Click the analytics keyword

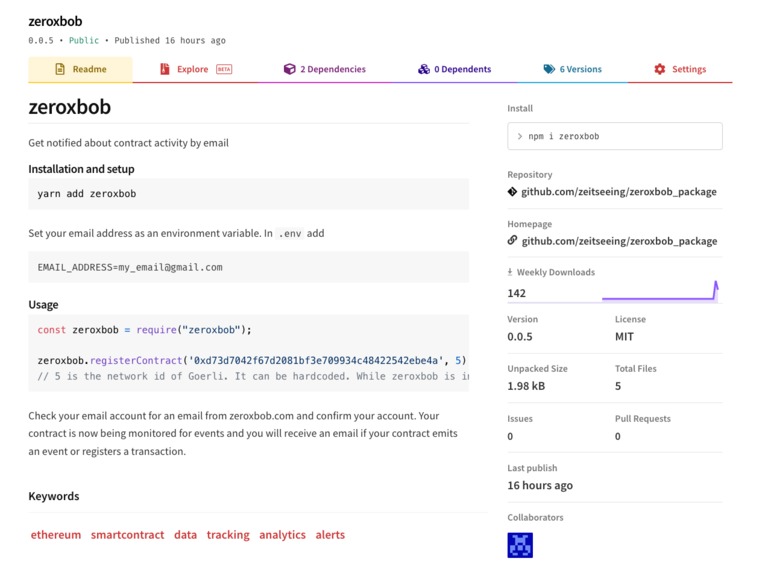282,535
